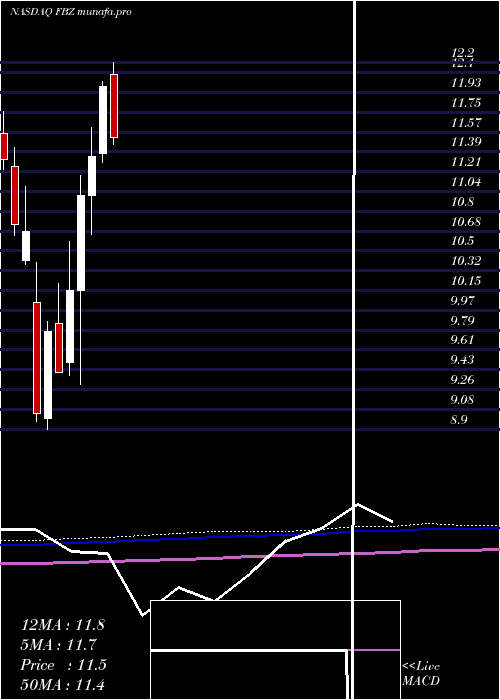
Task: Select the 11.75 price axis label
Action: pos(466,103)
